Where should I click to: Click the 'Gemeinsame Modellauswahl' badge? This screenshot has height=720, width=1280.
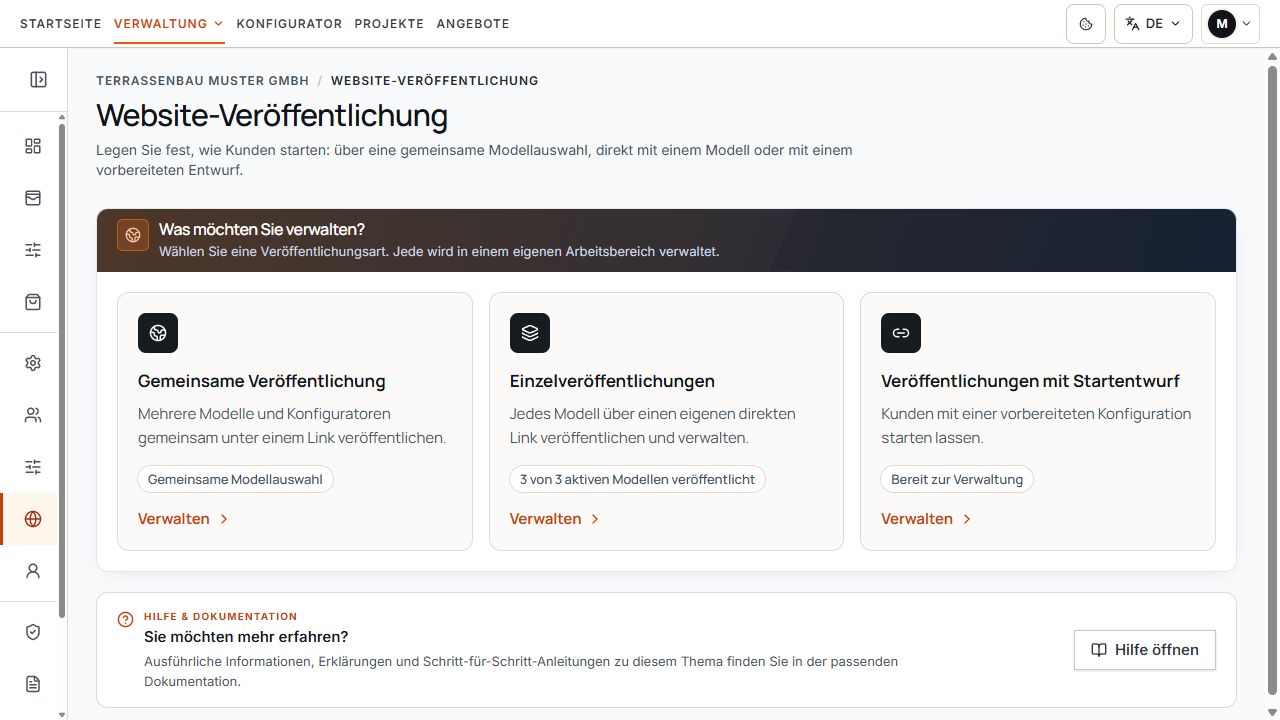(x=235, y=479)
